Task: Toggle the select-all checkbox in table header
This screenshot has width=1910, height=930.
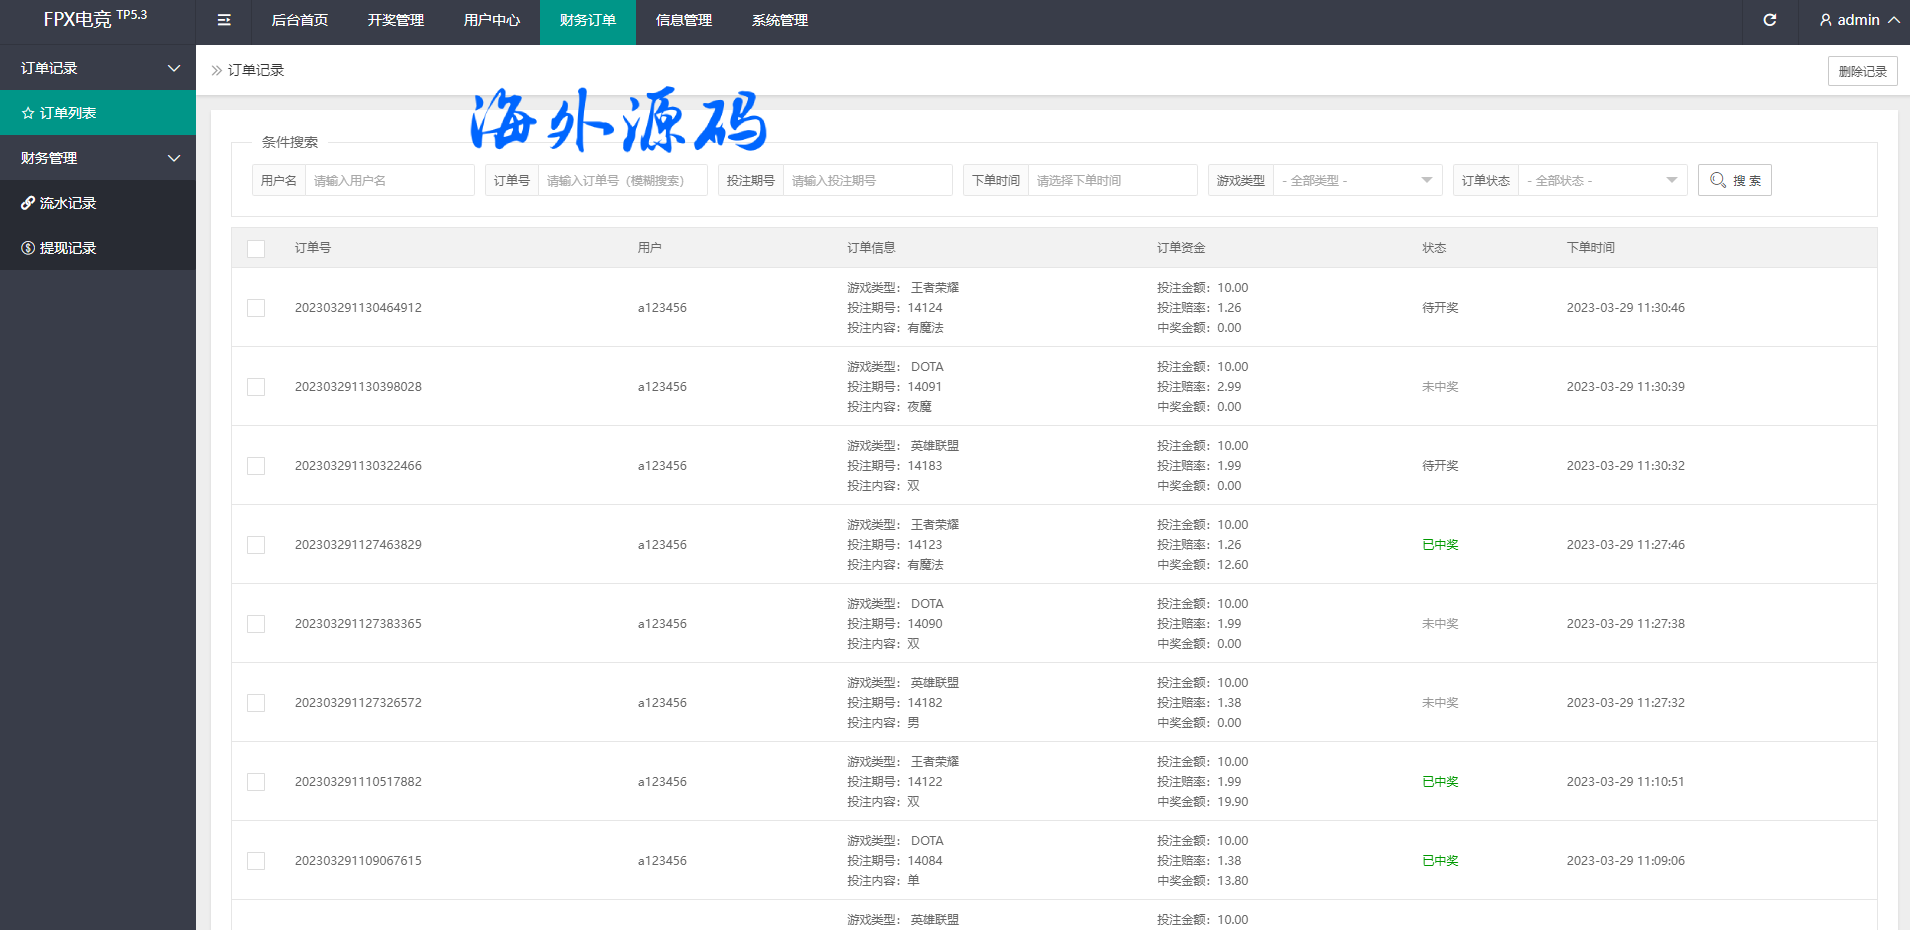Action: tap(256, 248)
